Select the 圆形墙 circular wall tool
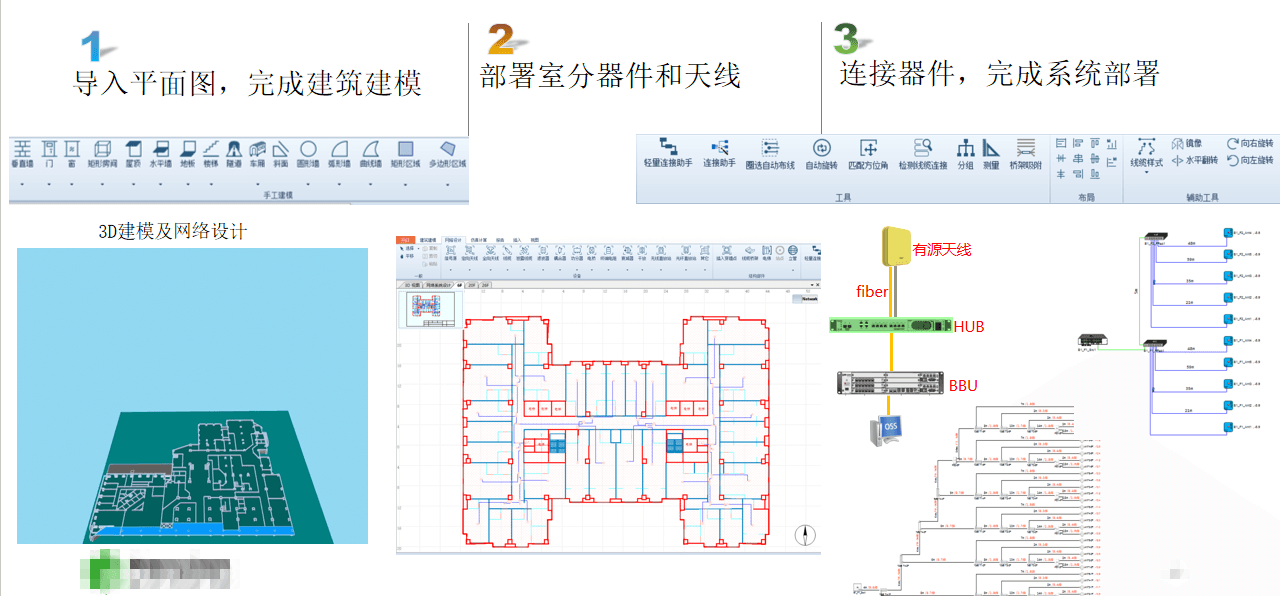 308,155
